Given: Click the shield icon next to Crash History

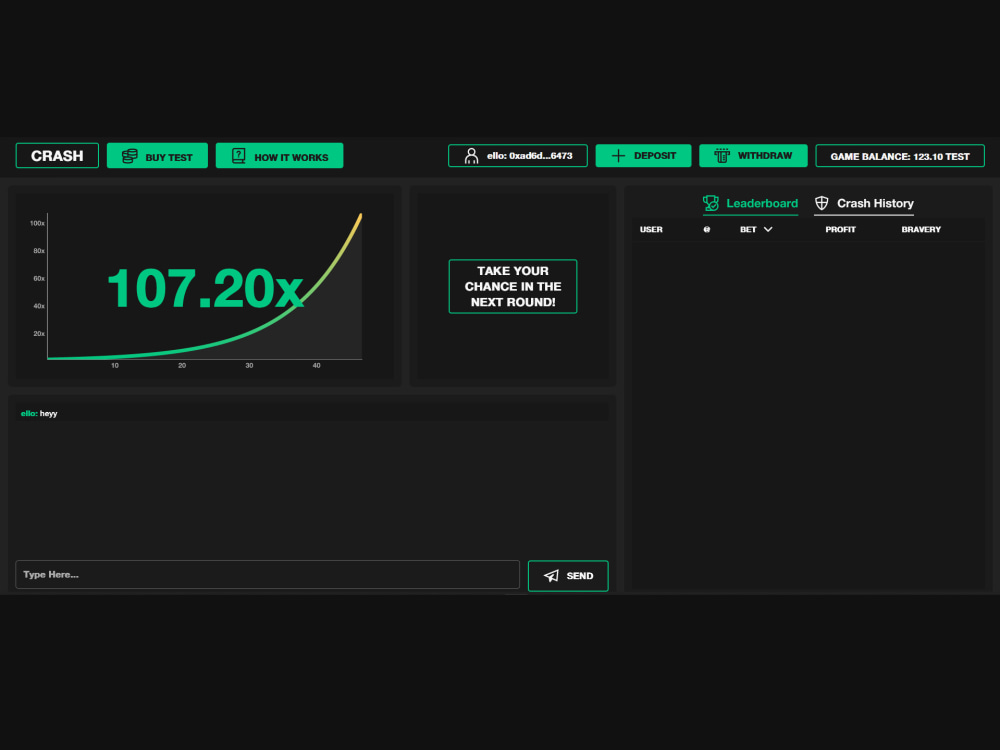Looking at the screenshot, I should coord(822,204).
